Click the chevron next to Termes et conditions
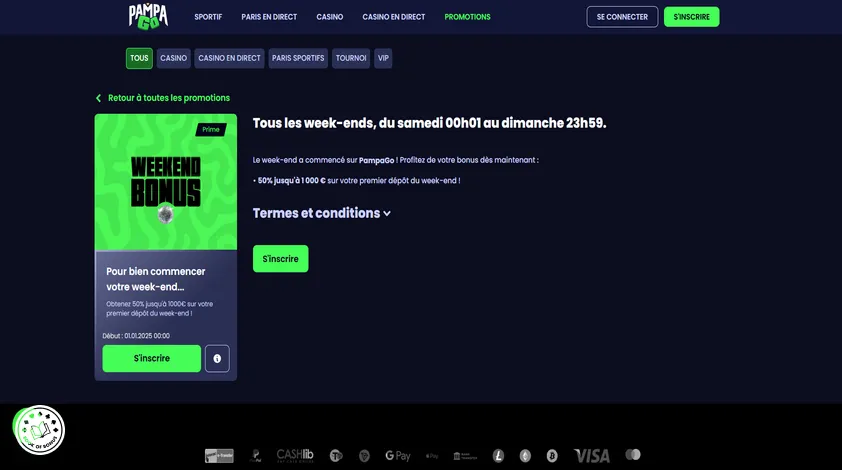Image resolution: width=842 pixels, height=470 pixels. pos(387,214)
